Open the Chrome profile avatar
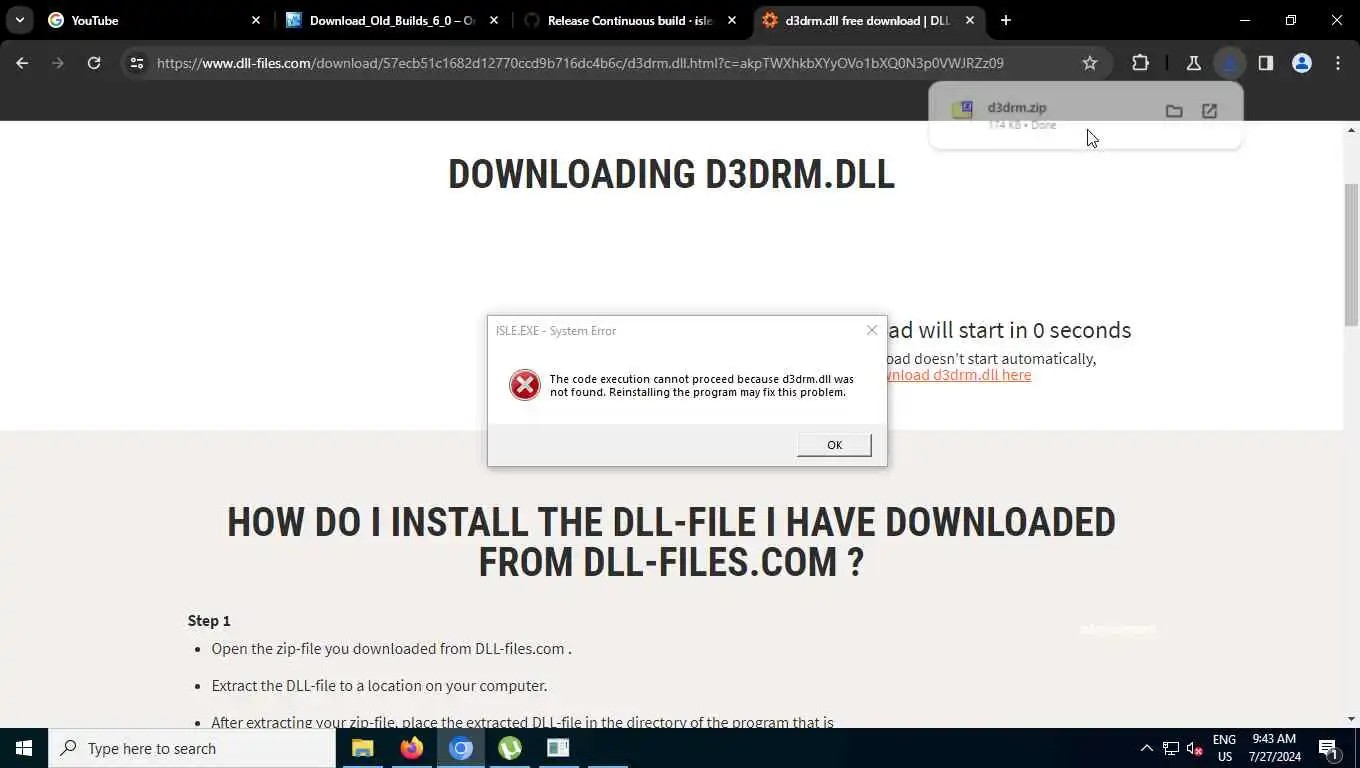 pos(1301,63)
